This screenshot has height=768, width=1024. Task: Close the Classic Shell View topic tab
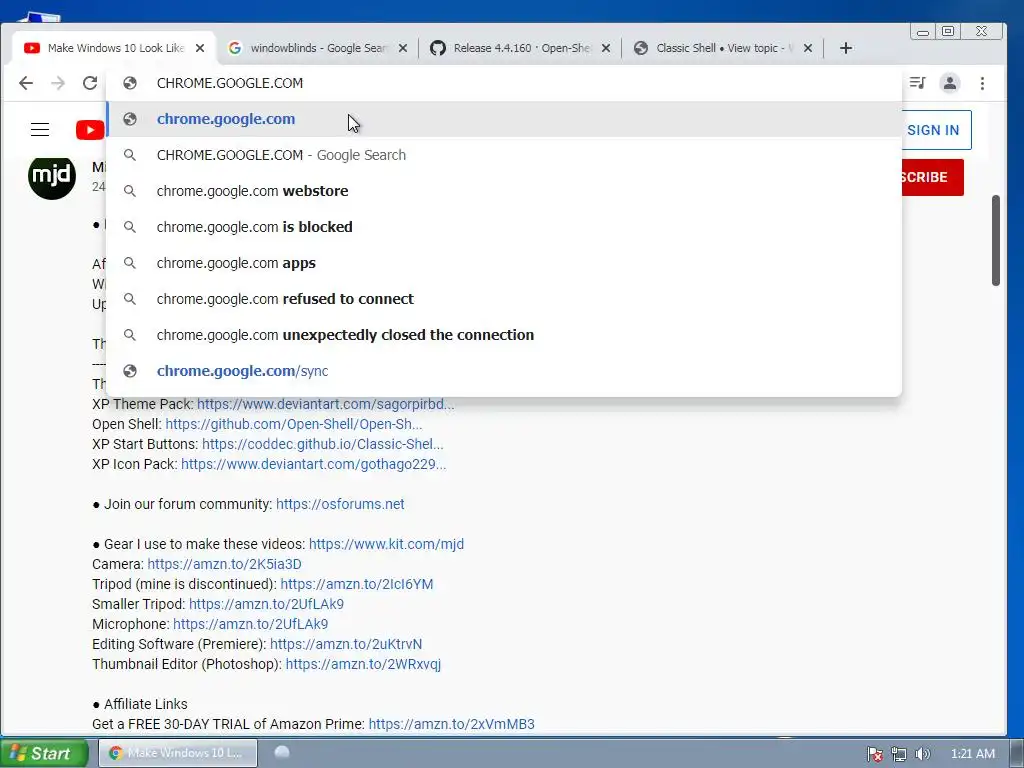point(808,48)
